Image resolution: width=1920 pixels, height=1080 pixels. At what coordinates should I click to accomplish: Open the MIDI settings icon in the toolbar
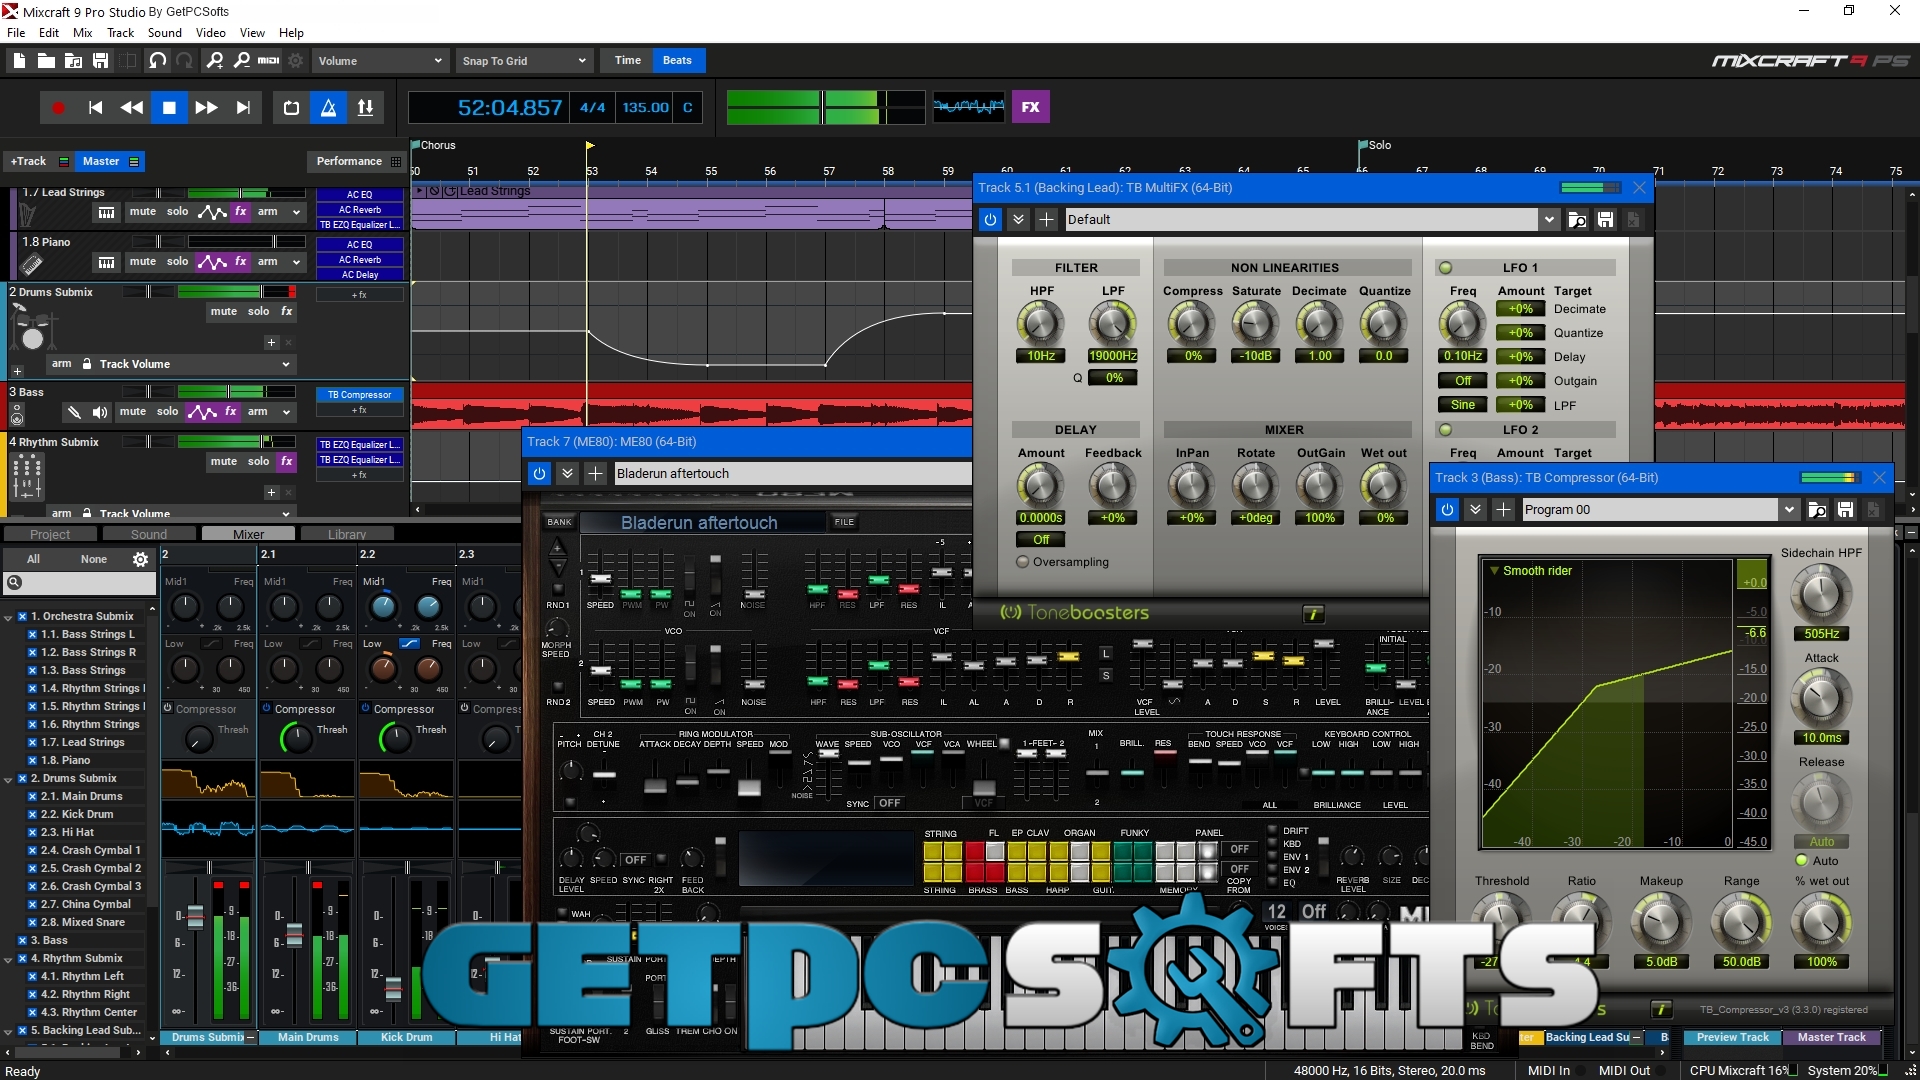(x=269, y=61)
